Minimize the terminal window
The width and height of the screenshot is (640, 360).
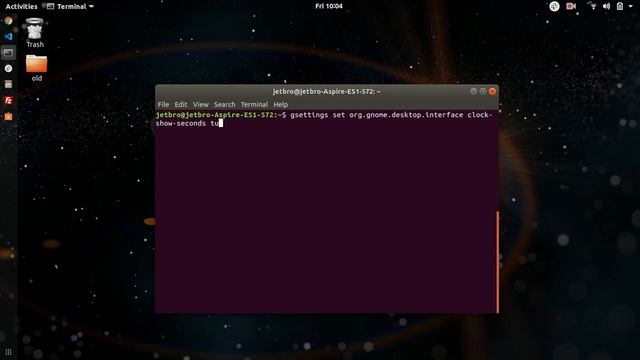click(473, 91)
